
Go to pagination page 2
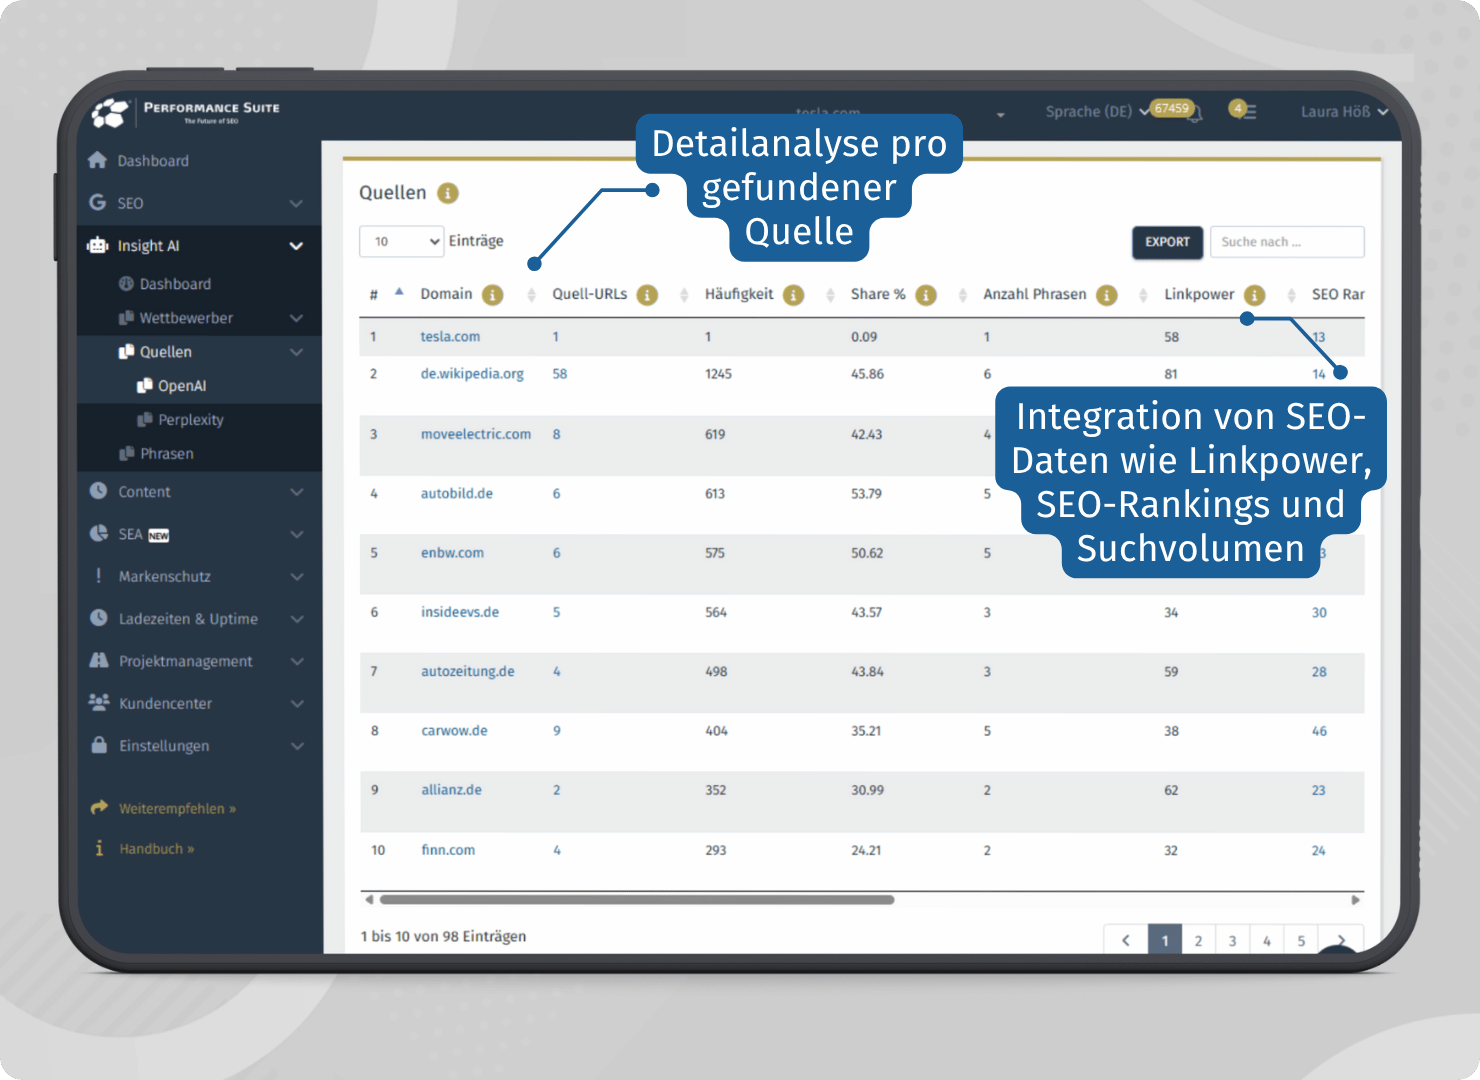coord(1198,941)
